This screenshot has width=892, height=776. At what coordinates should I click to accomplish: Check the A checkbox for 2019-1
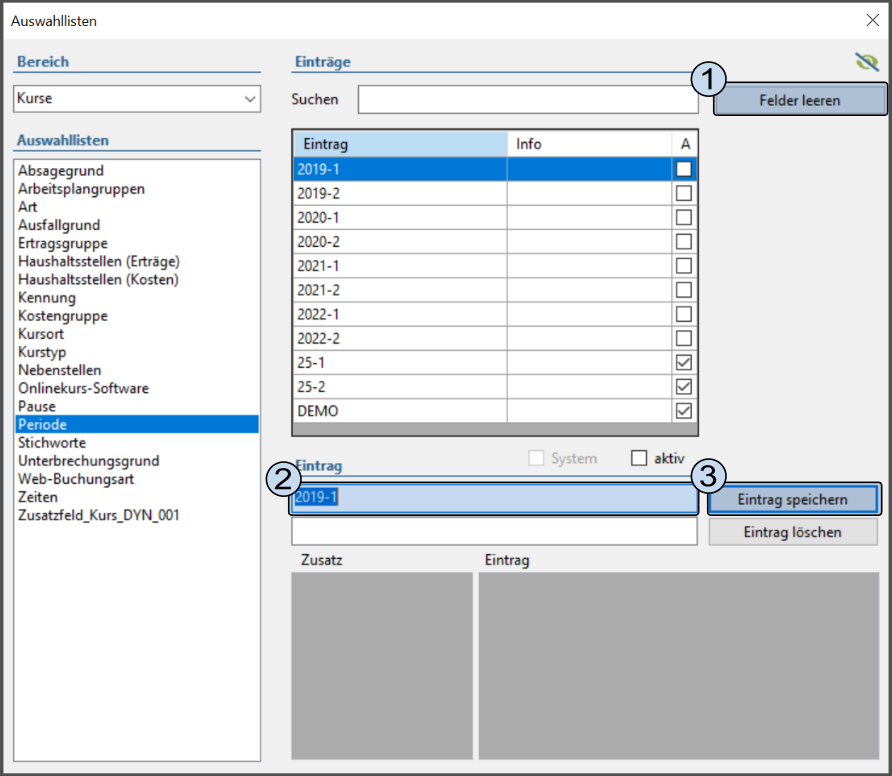(684, 169)
